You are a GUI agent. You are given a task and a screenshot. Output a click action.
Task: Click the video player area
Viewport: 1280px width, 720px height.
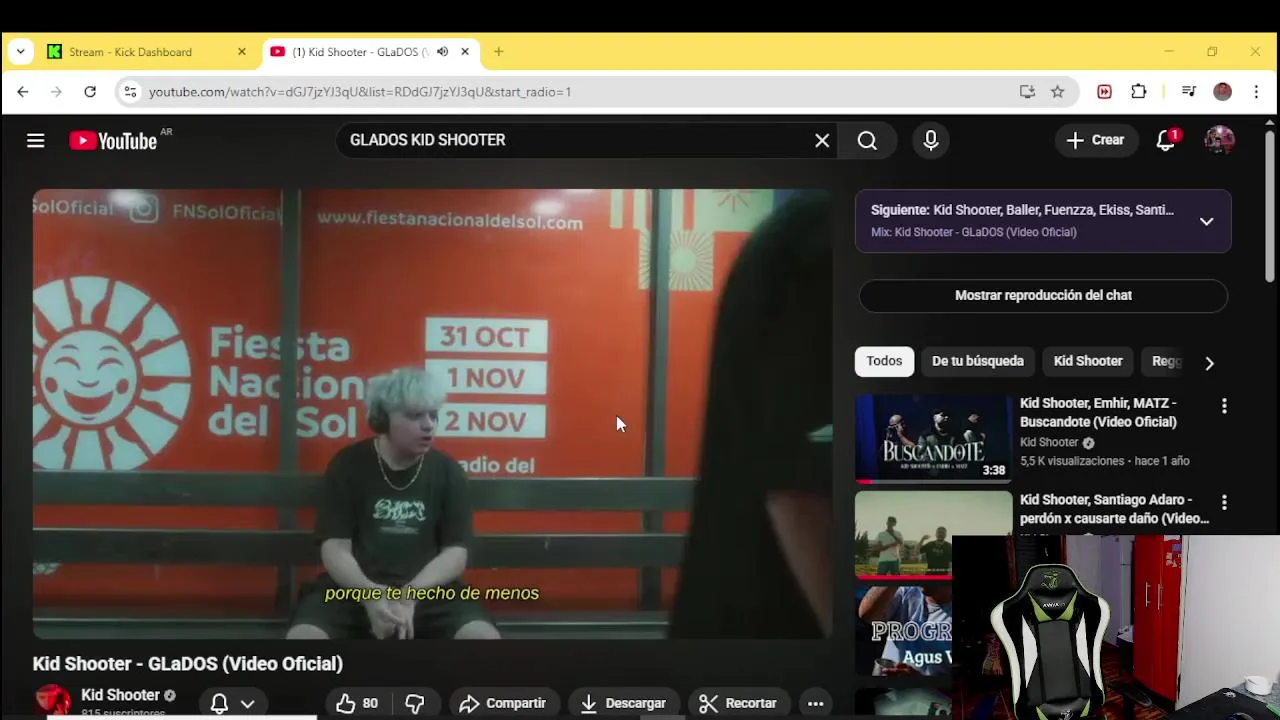pos(432,414)
